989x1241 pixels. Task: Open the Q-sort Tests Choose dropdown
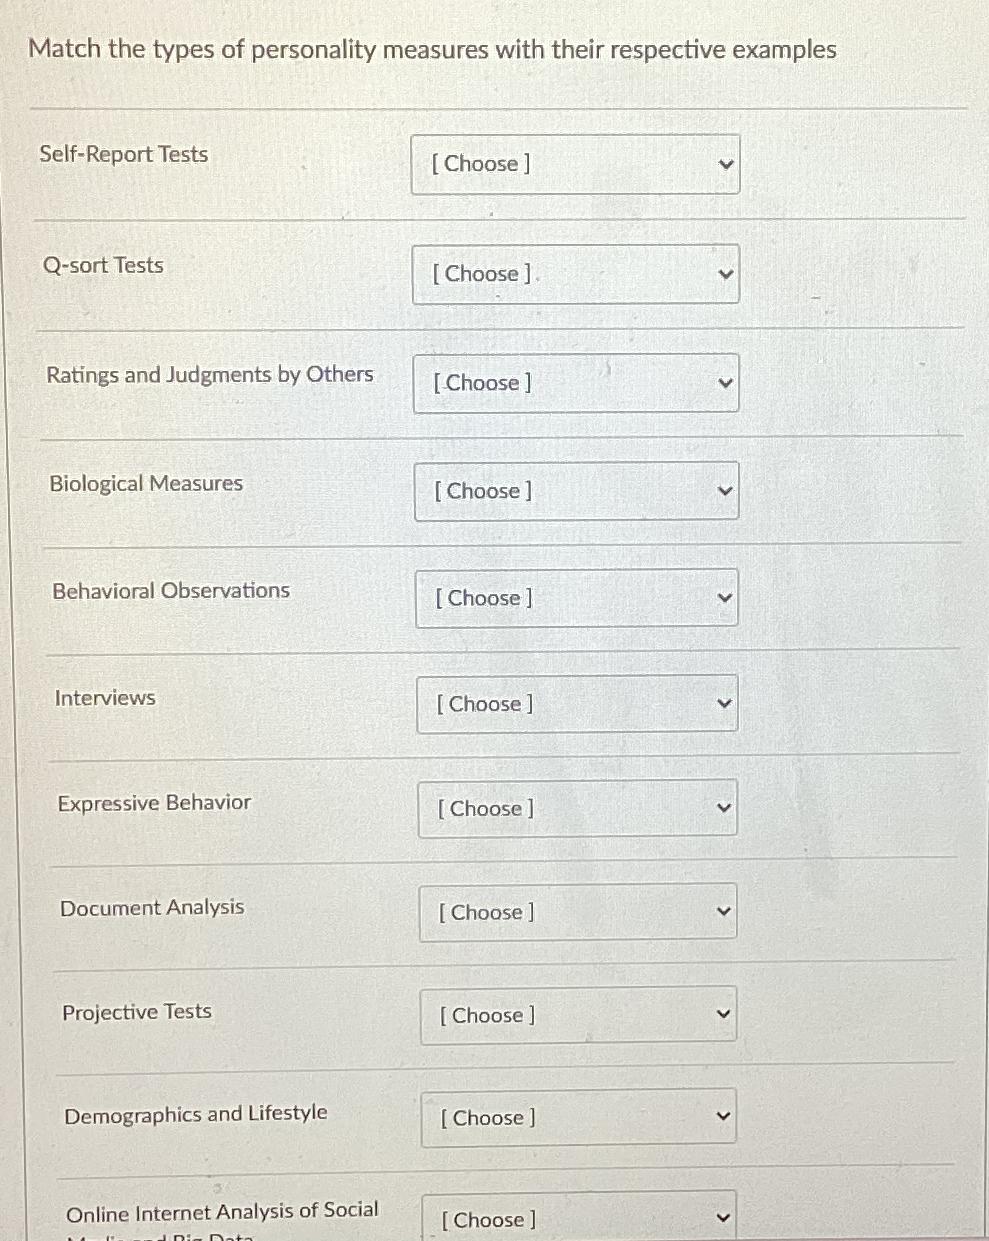tap(575, 273)
